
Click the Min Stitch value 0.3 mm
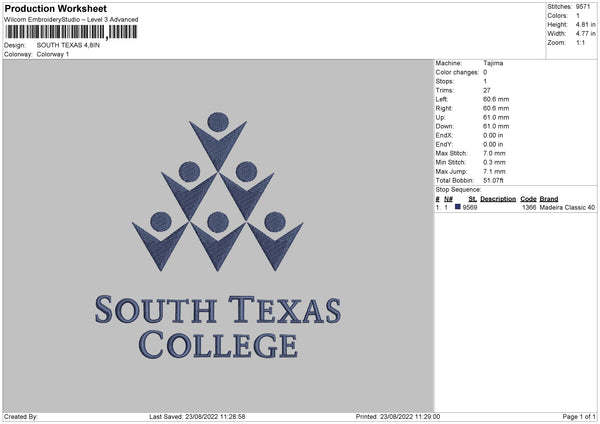tap(494, 162)
